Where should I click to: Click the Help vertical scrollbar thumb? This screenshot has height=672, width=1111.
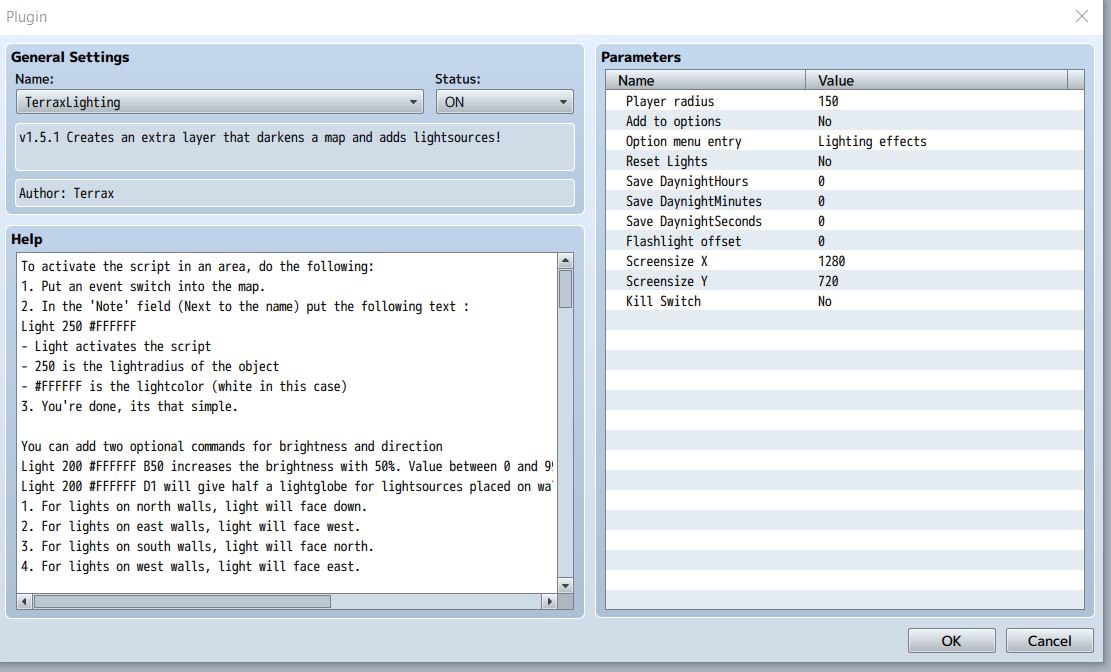point(565,289)
